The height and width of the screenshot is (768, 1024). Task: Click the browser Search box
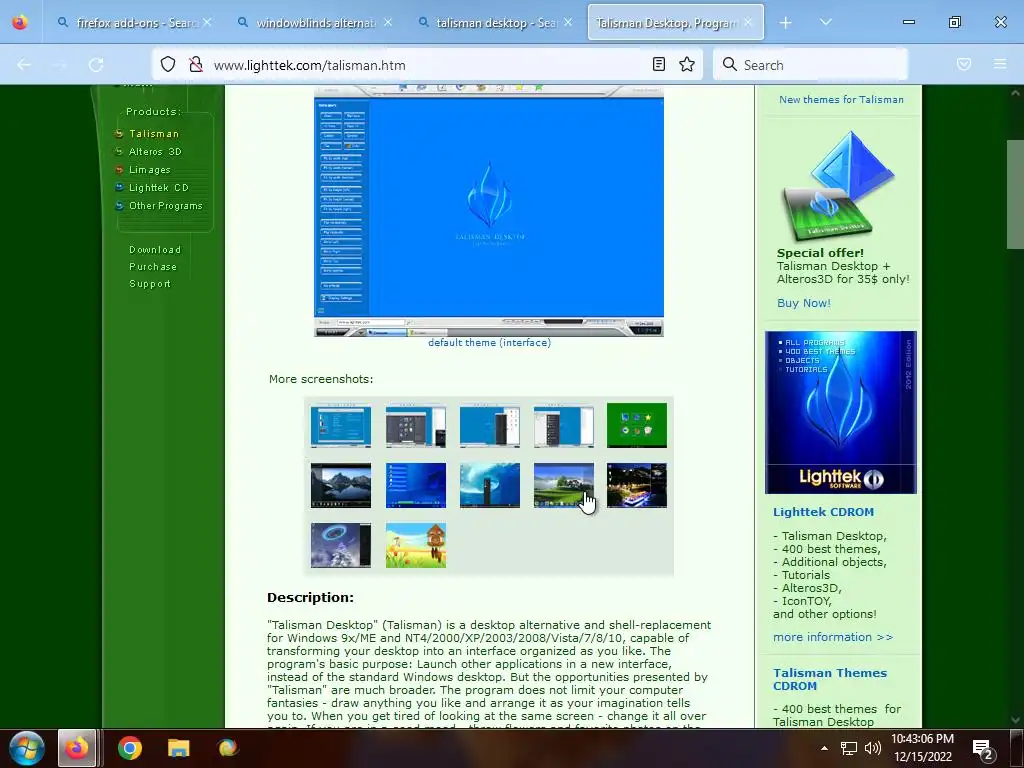pos(810,65)
